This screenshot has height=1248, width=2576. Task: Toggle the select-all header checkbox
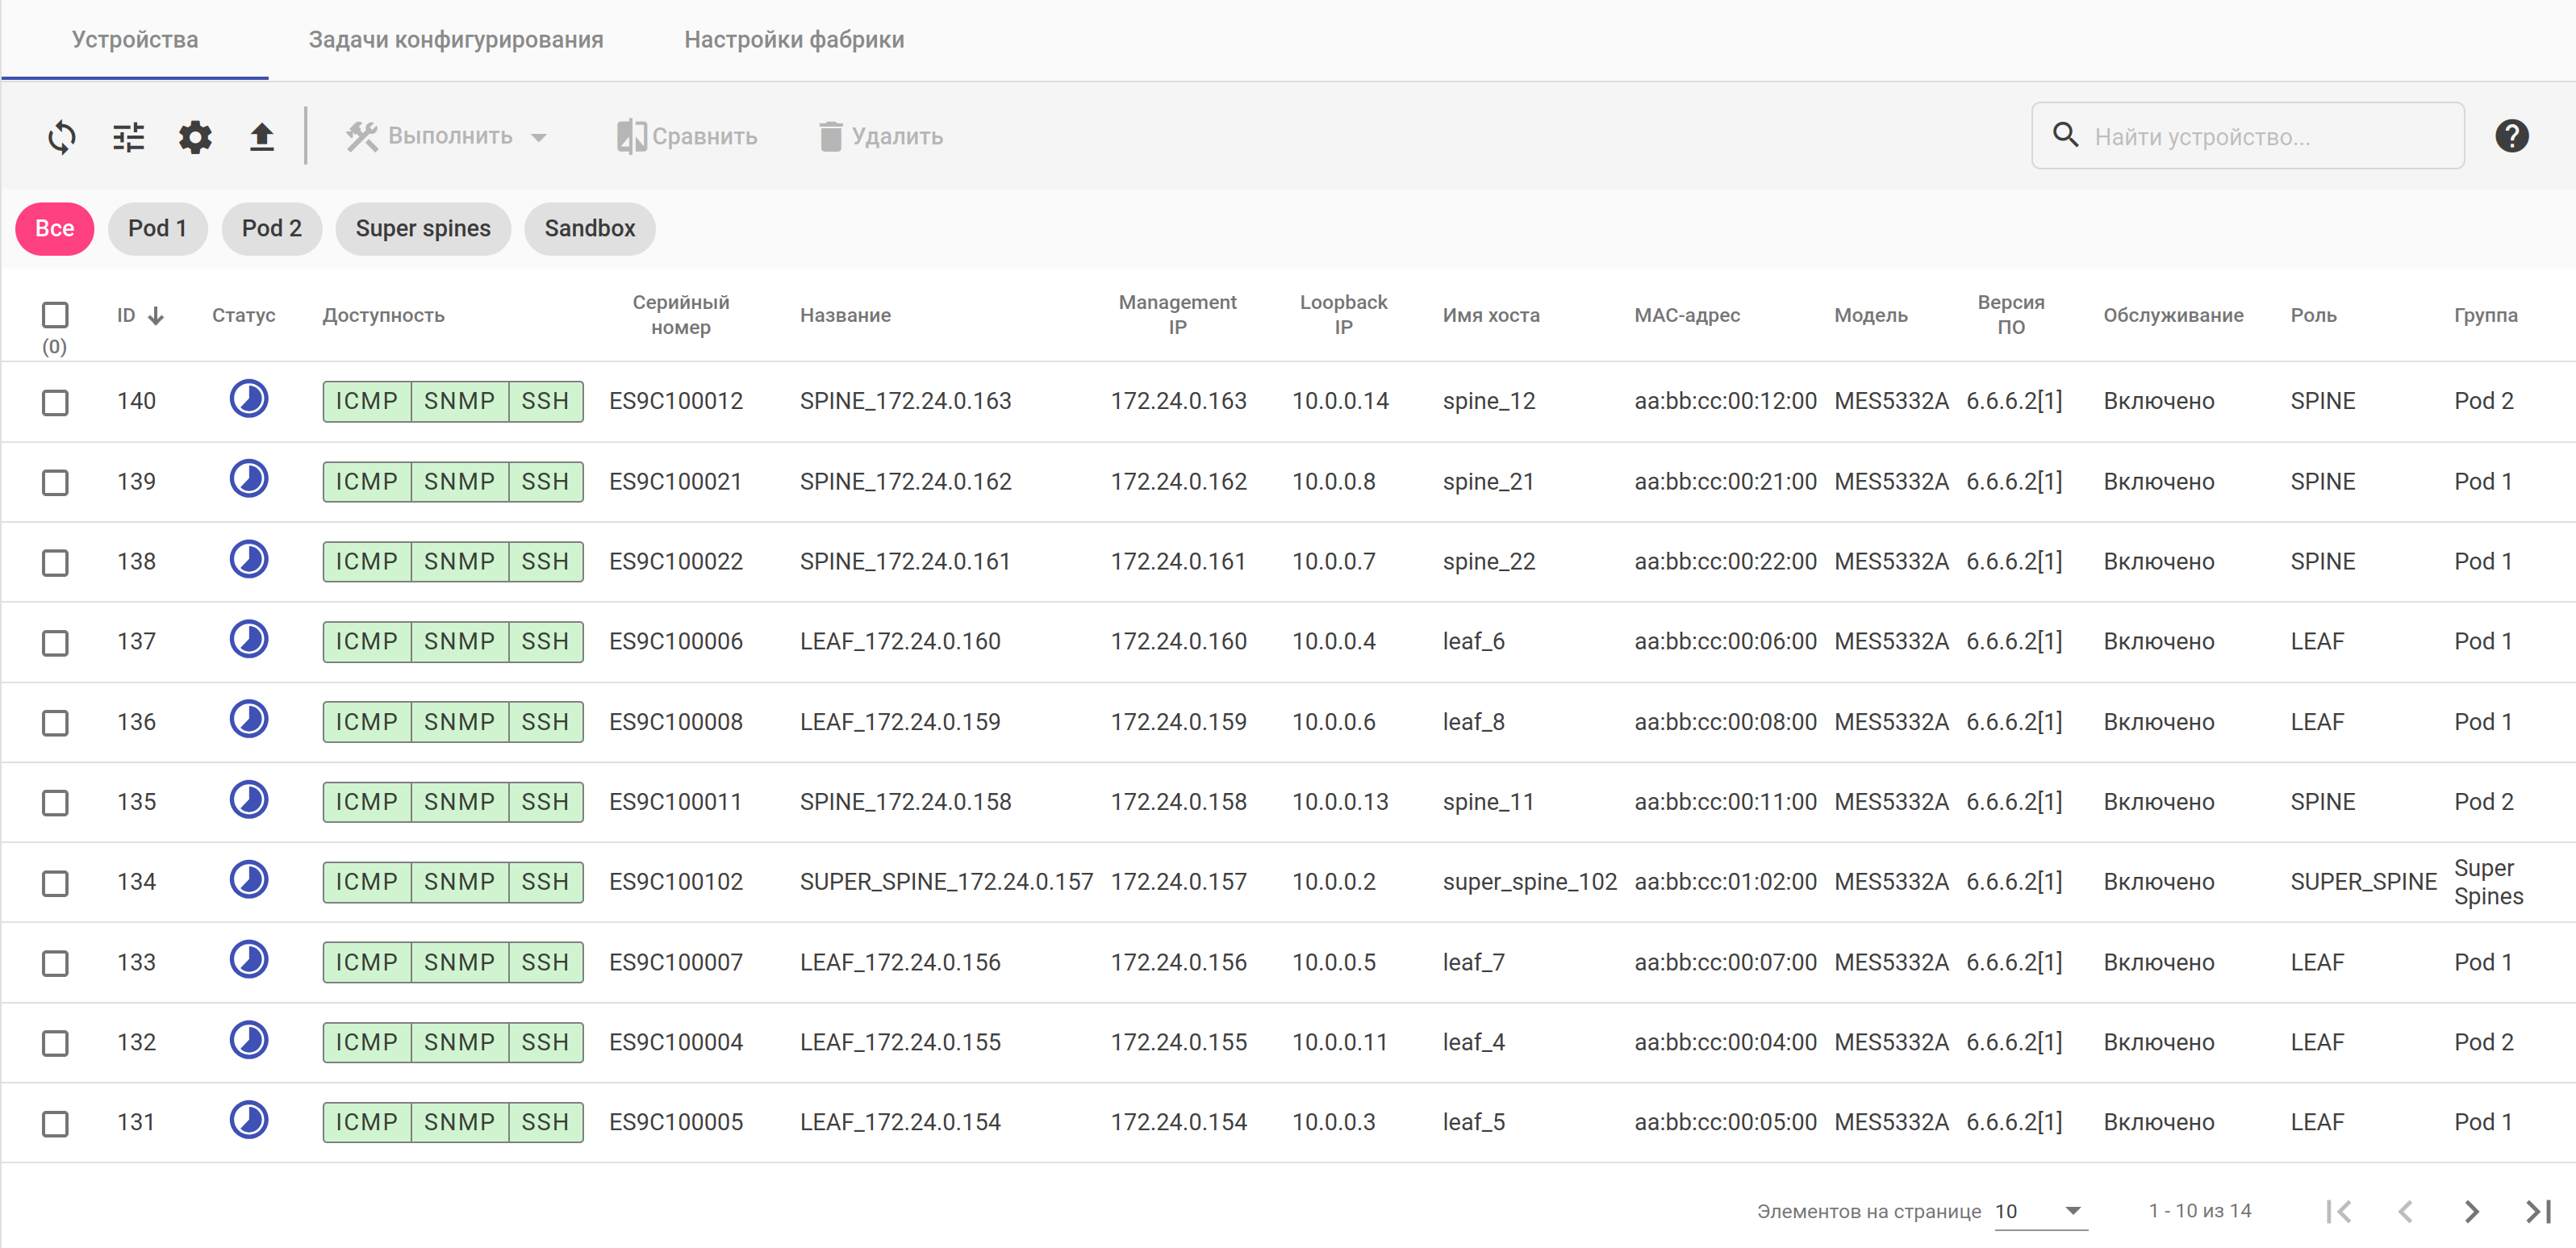(x=55, y=315)
